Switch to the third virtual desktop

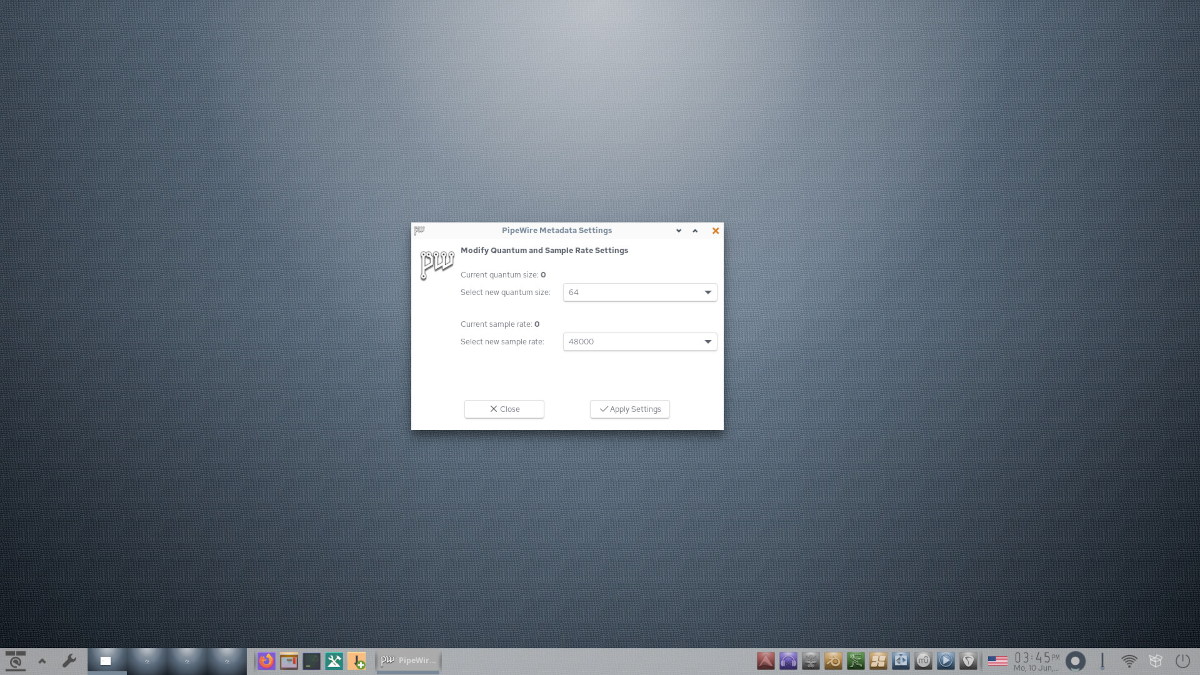[186, 660]
